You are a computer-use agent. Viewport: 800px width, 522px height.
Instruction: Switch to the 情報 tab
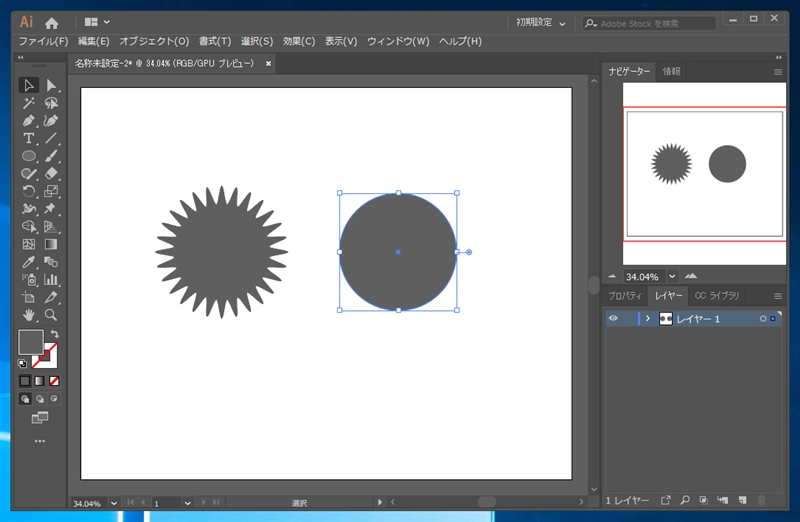(x=671, y=71)
